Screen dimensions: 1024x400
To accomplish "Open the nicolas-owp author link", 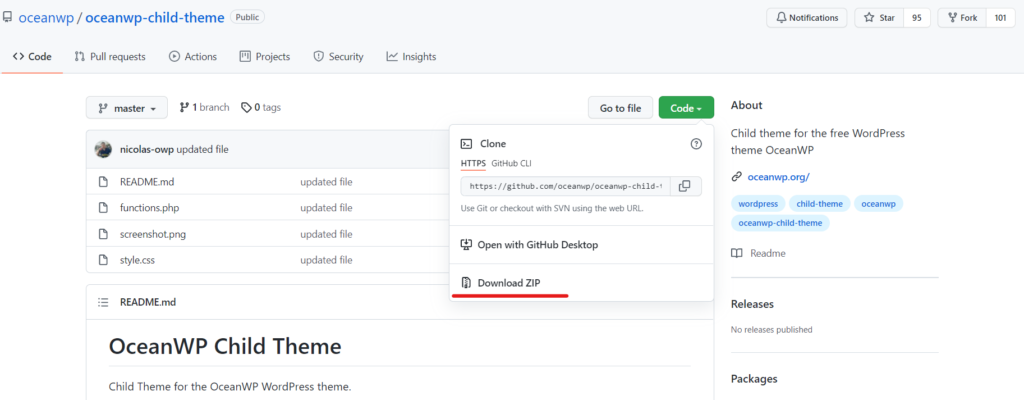I will point(147,149).
